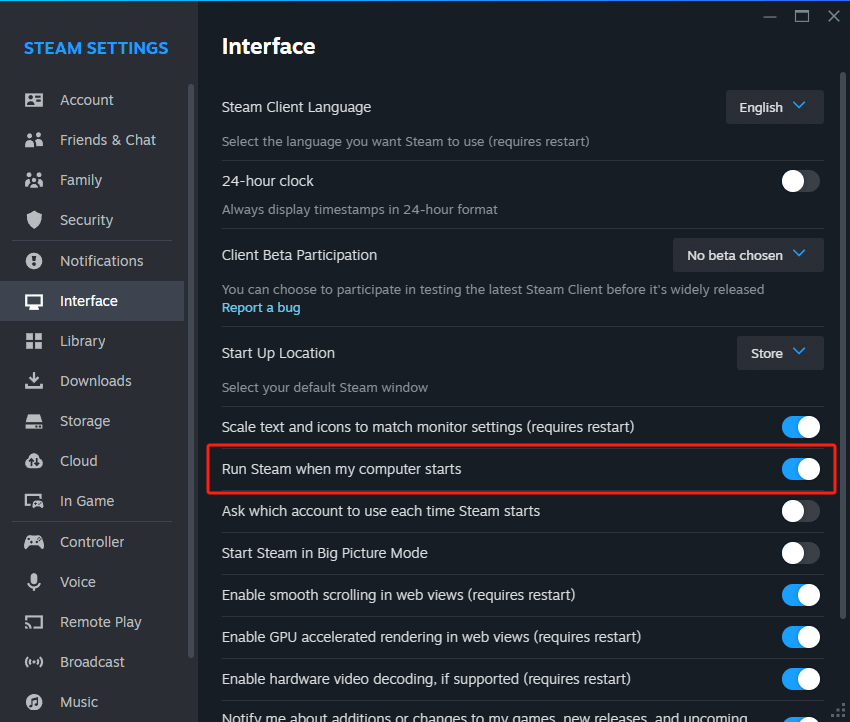Open the Start Up Location dropdown
850x722 pixels.
(x=779, y=353)
